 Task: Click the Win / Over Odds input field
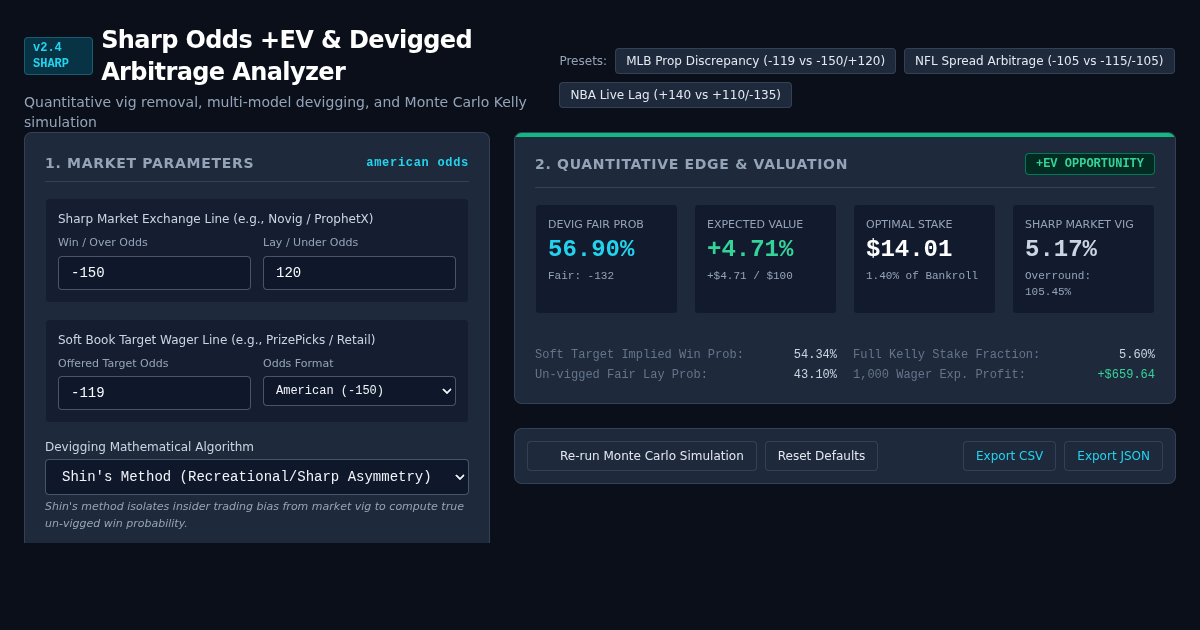click(x=154, y=273)
